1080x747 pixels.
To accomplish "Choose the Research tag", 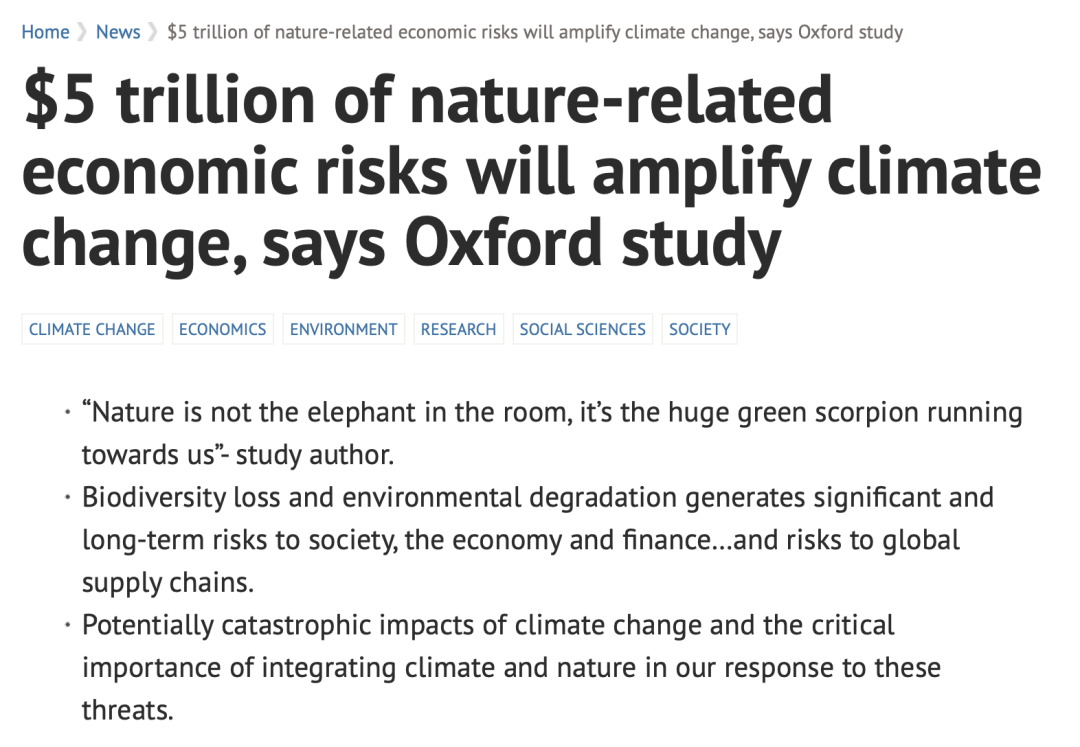I will pos(459,329).
